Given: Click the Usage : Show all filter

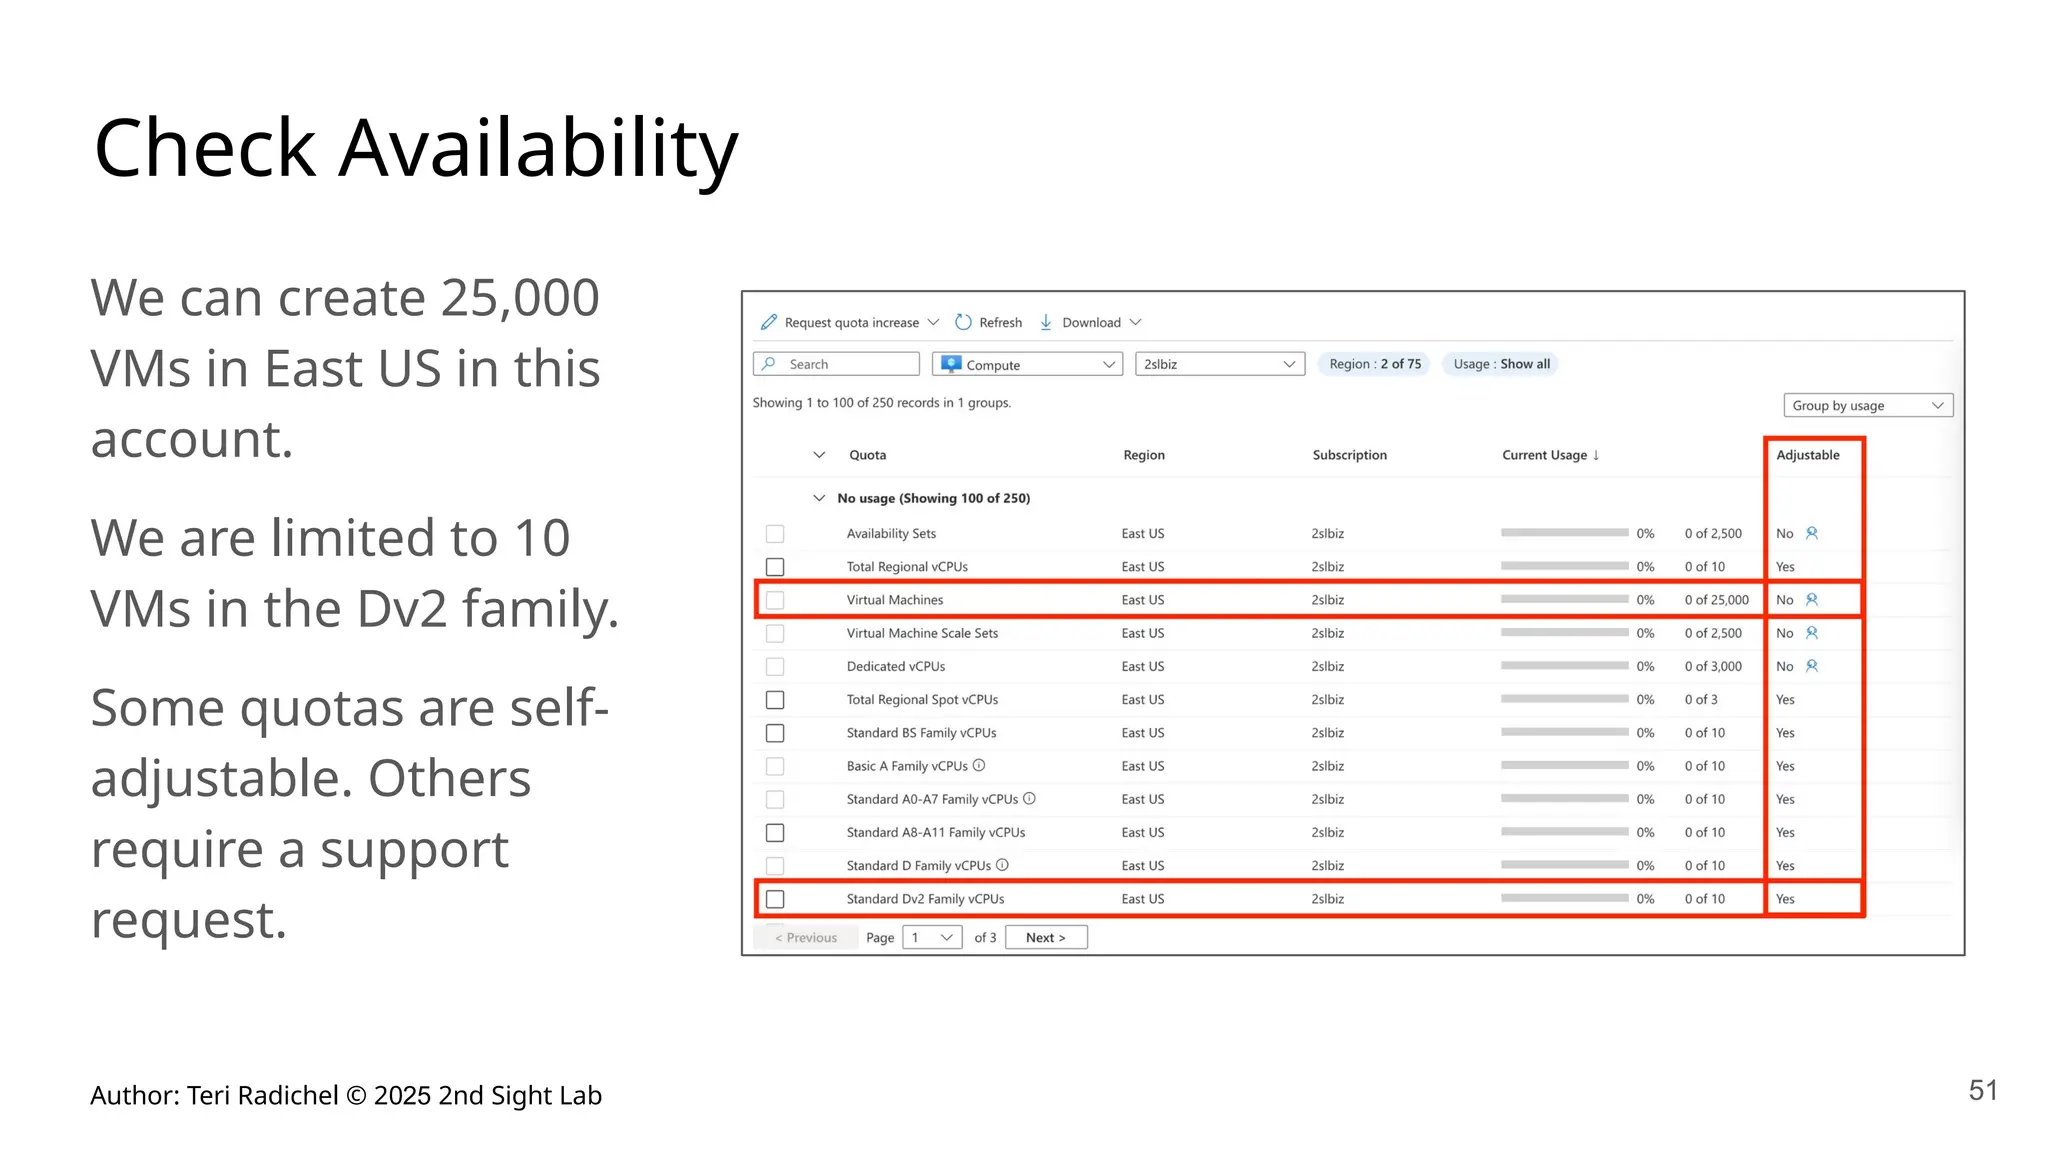Looking at the screenshot, I should click(x=1502, y=364).
